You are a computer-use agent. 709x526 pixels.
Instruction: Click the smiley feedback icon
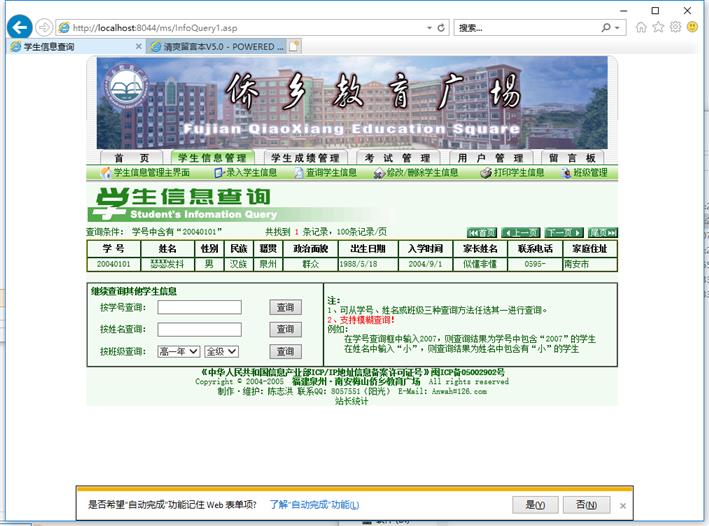692,27
